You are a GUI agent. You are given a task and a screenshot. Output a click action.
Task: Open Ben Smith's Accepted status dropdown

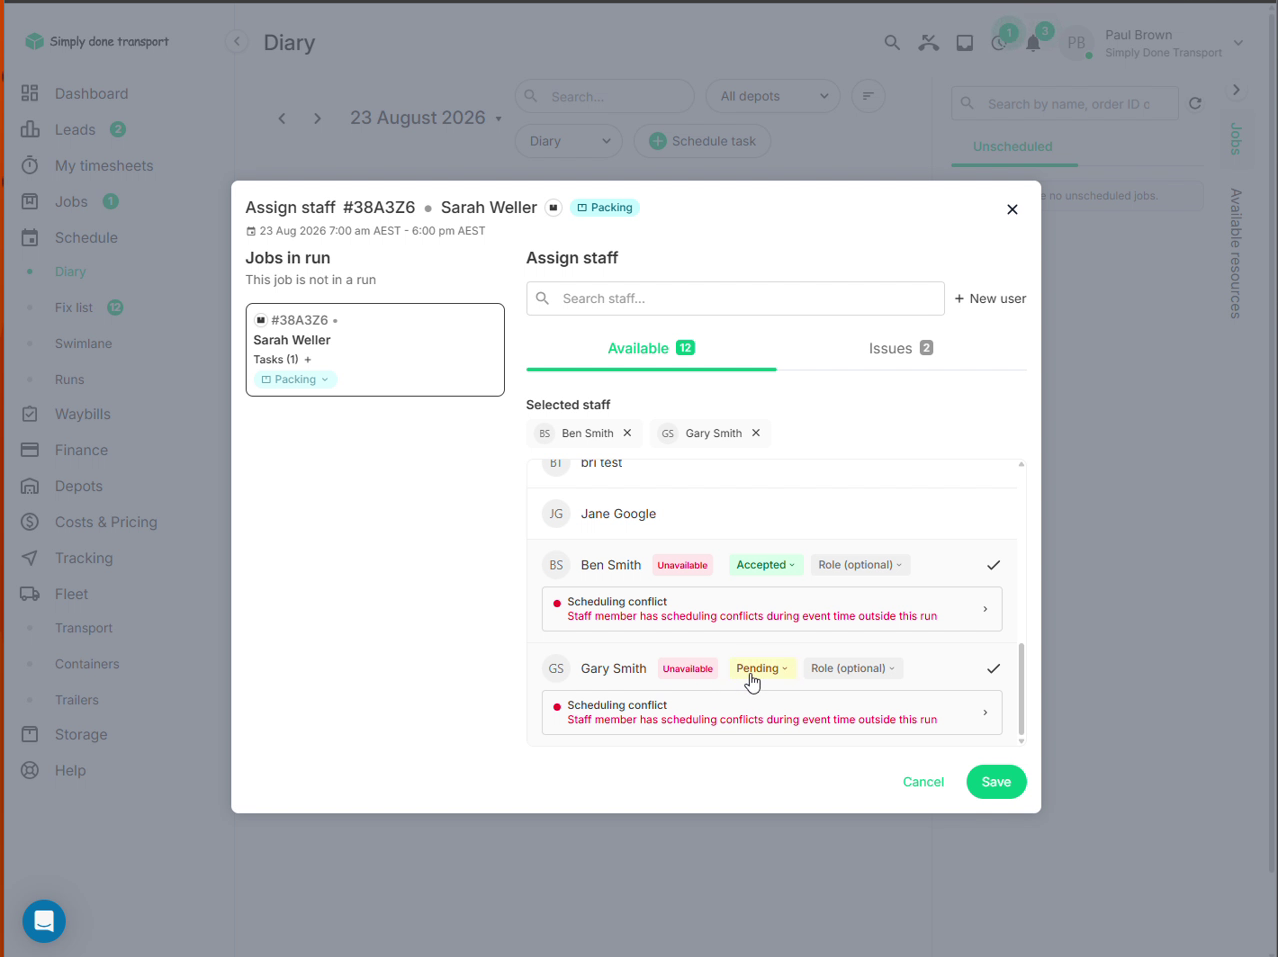[765, 565]
